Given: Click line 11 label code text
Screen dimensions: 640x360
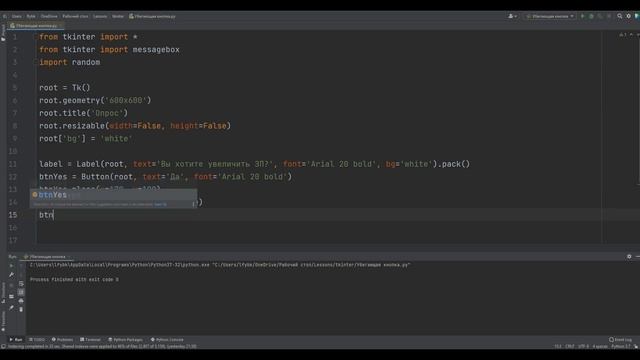Looking at the screenshot, I should pyautogui.click(x=254, y=164).
